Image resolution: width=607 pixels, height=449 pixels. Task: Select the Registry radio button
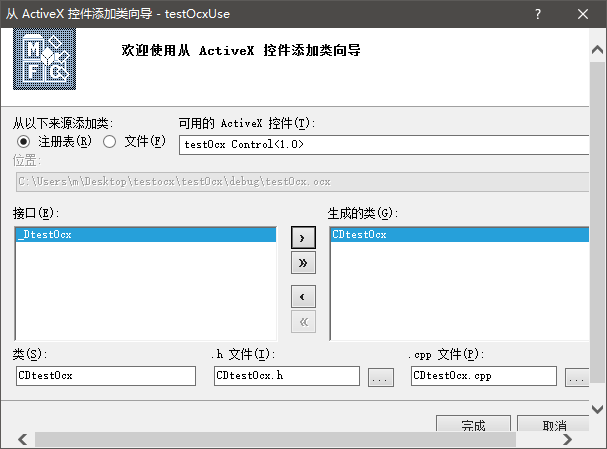(x=23, y=141)
